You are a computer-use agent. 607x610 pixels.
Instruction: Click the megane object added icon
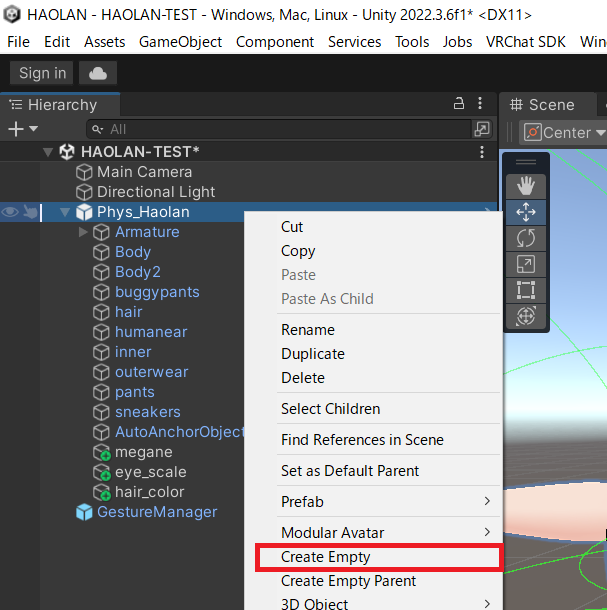pyautogui.click(x=102, y=452)
